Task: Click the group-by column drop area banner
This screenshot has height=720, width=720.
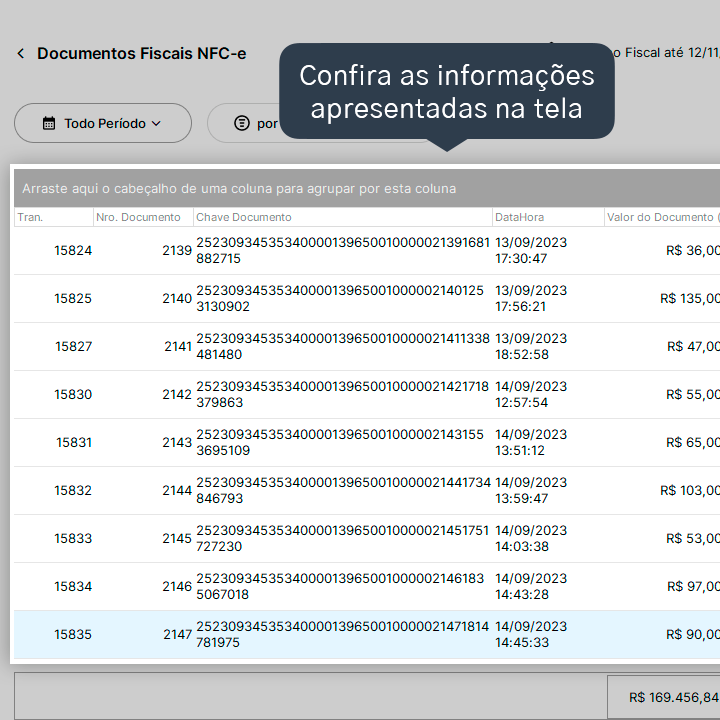Action: 367,188
